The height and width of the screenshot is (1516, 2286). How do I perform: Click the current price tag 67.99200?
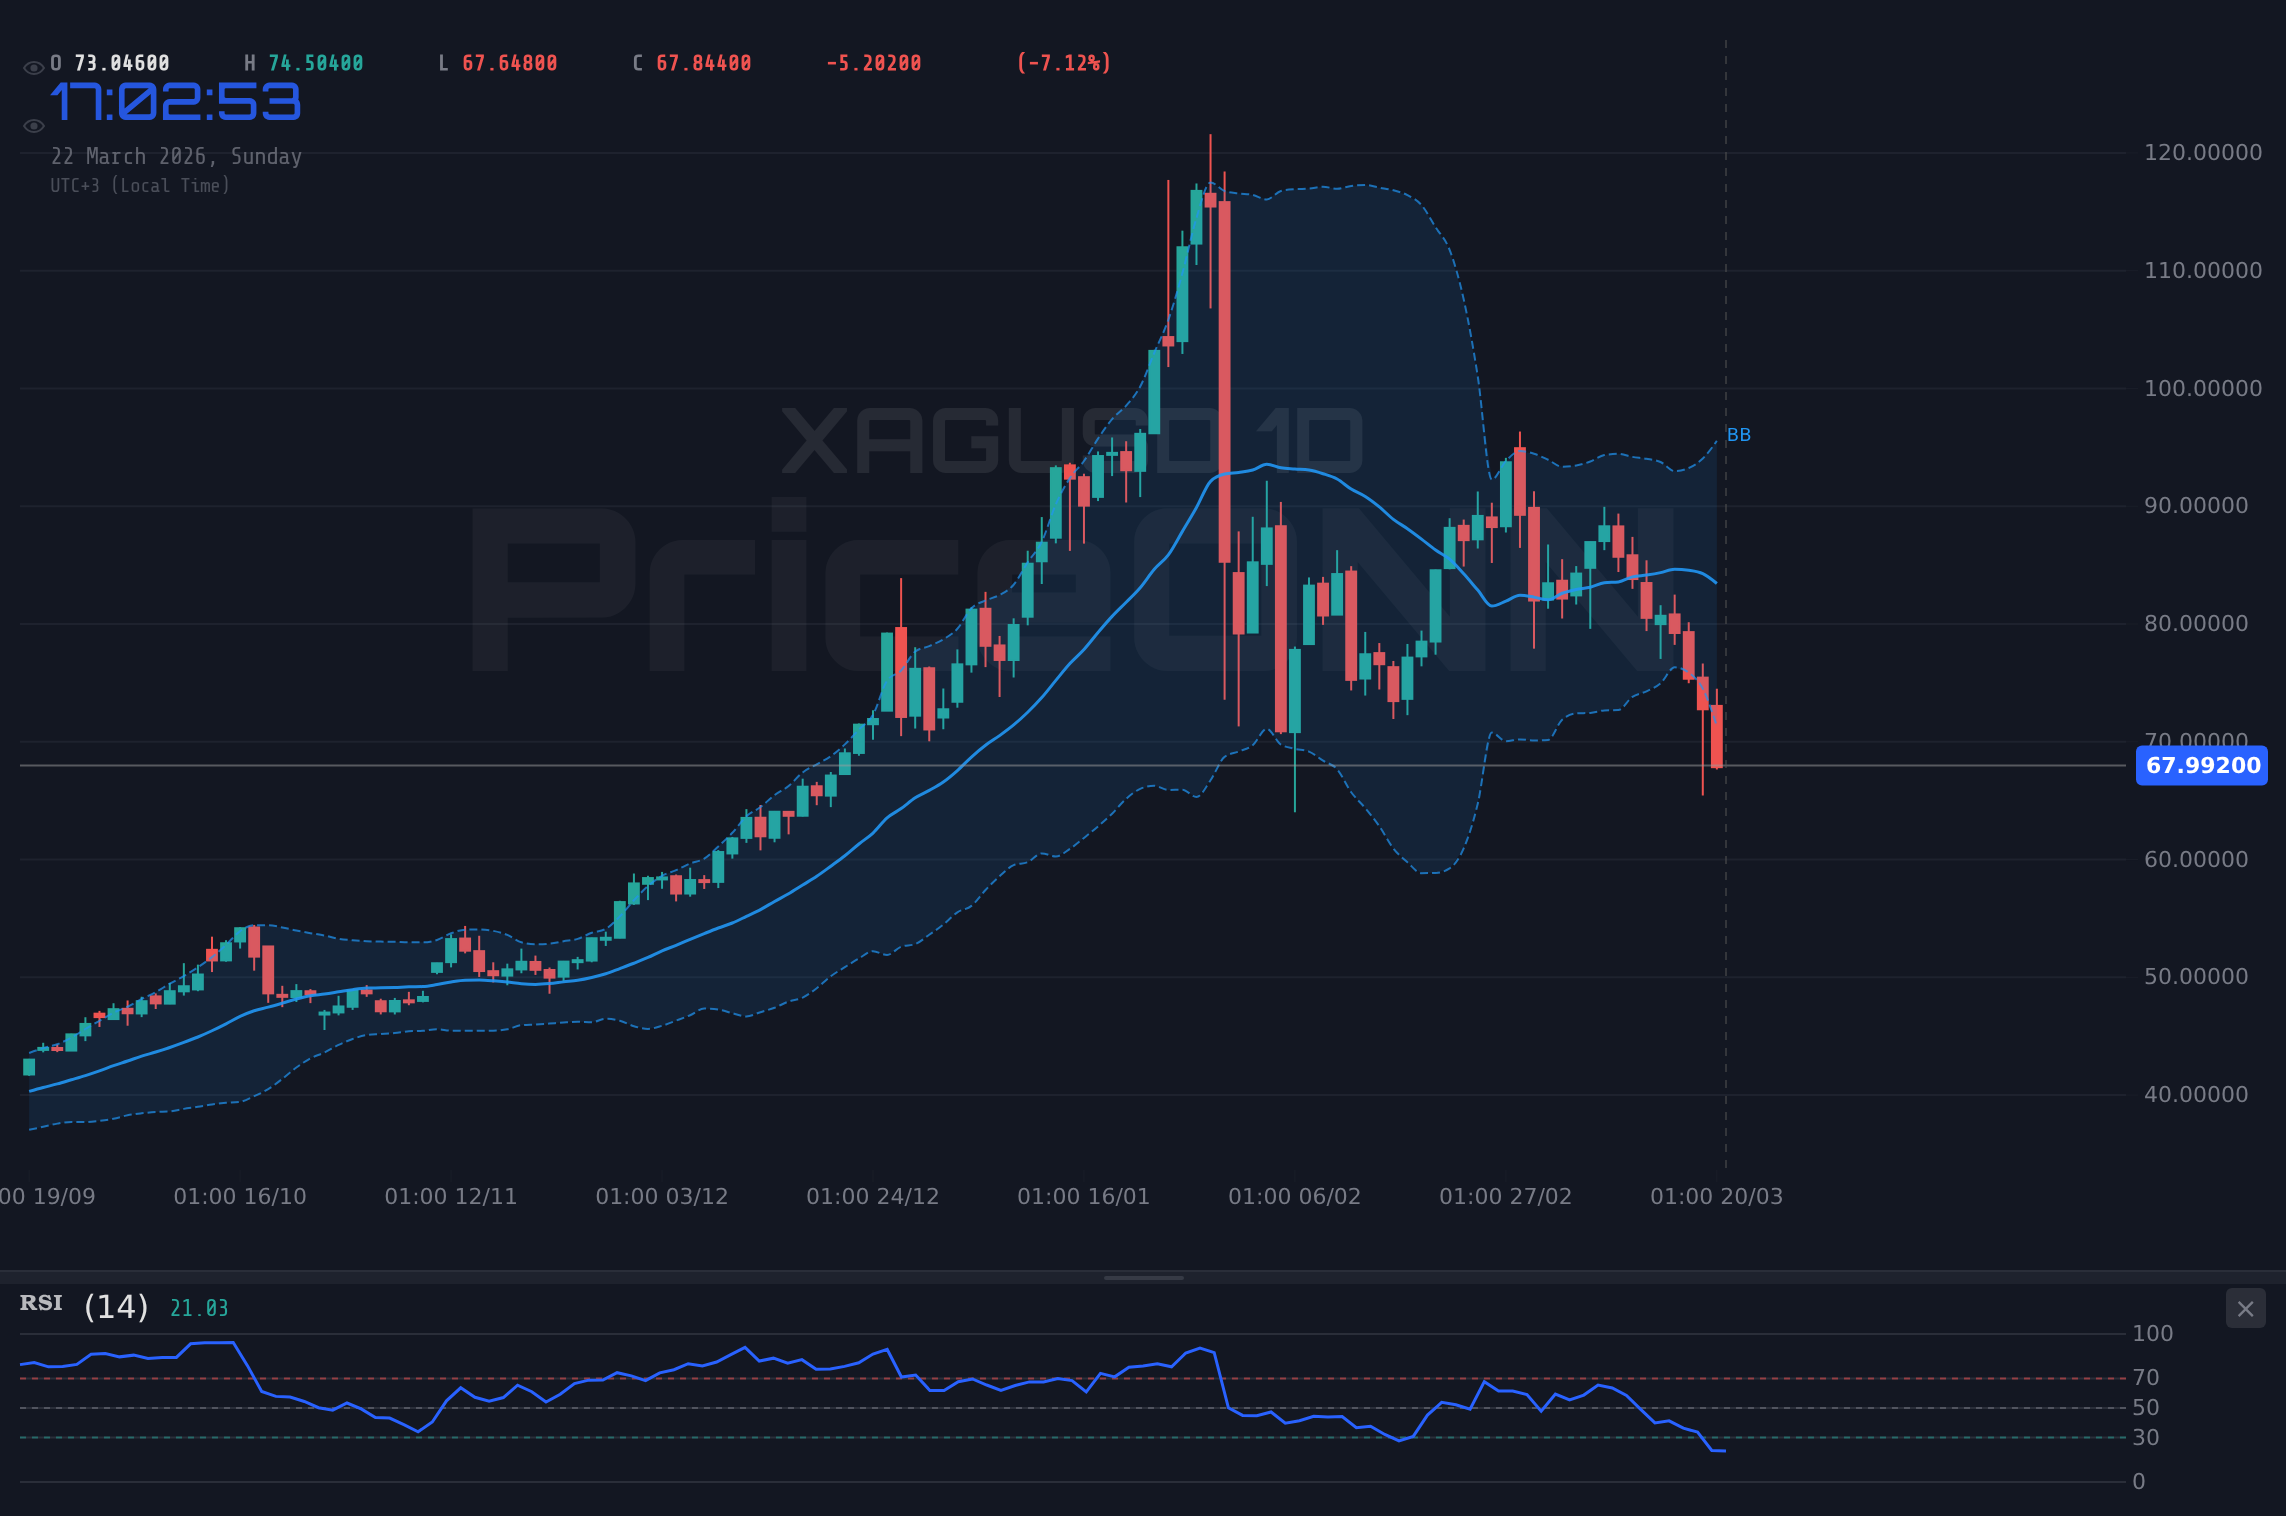(2200, 766)
